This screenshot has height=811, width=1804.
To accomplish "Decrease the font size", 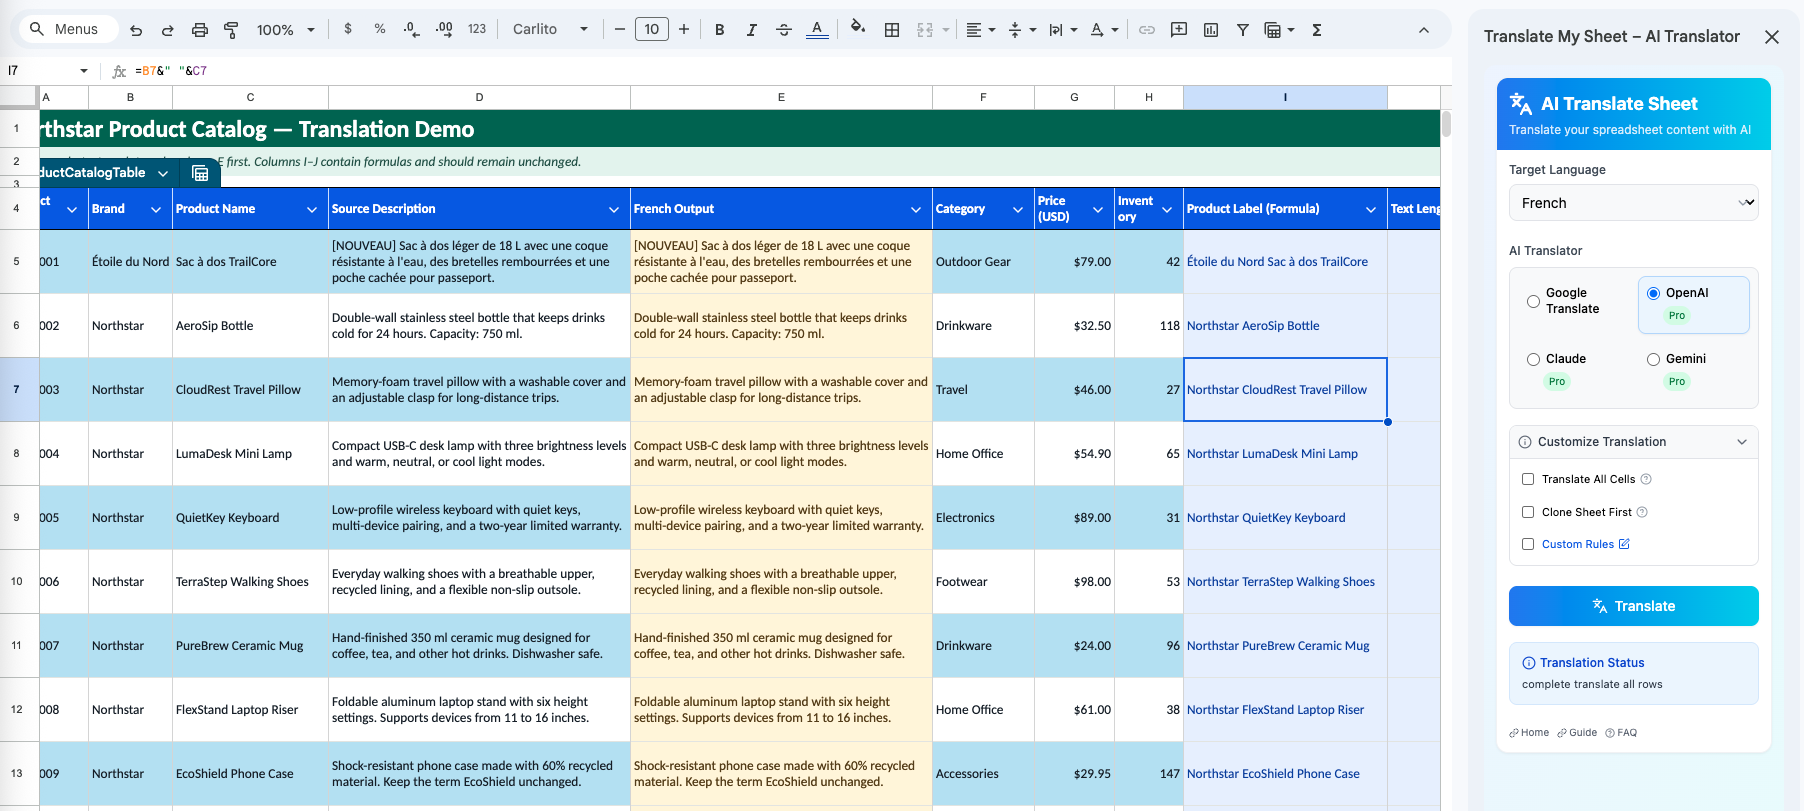I will [x=620, y=29].
